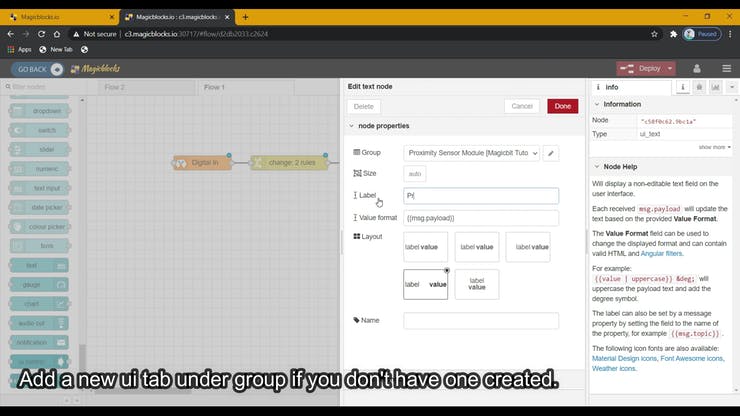Viewport: 740px width, 416px height.
Task: Pick the numeric node in palette
Action: (x=40, y=169)
